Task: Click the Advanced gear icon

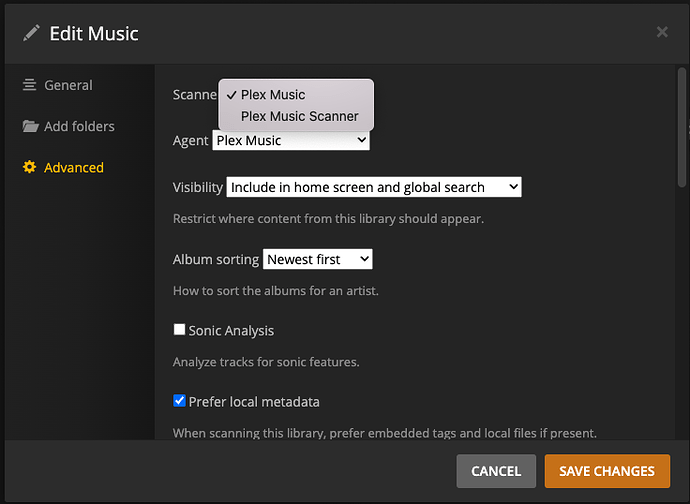Action: [x=30, y=168]
